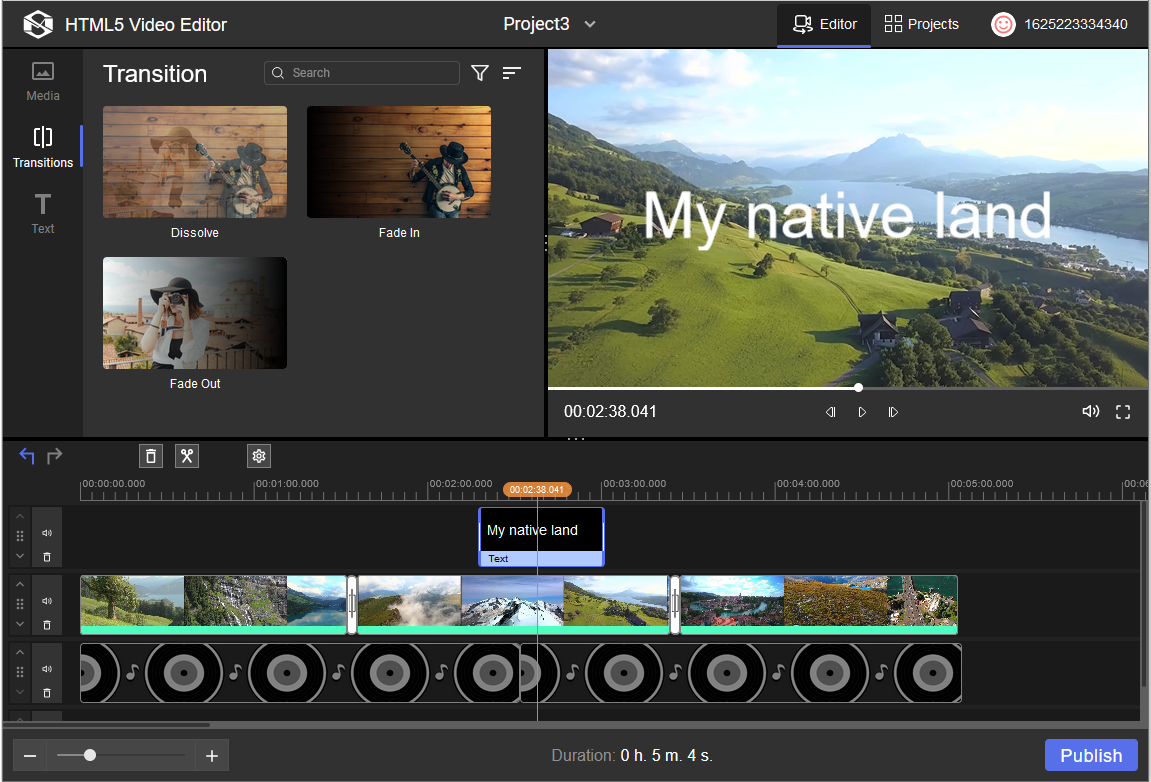Select the split/cut scissors tool
This screenshot has height=782, width=1151.
187,456
